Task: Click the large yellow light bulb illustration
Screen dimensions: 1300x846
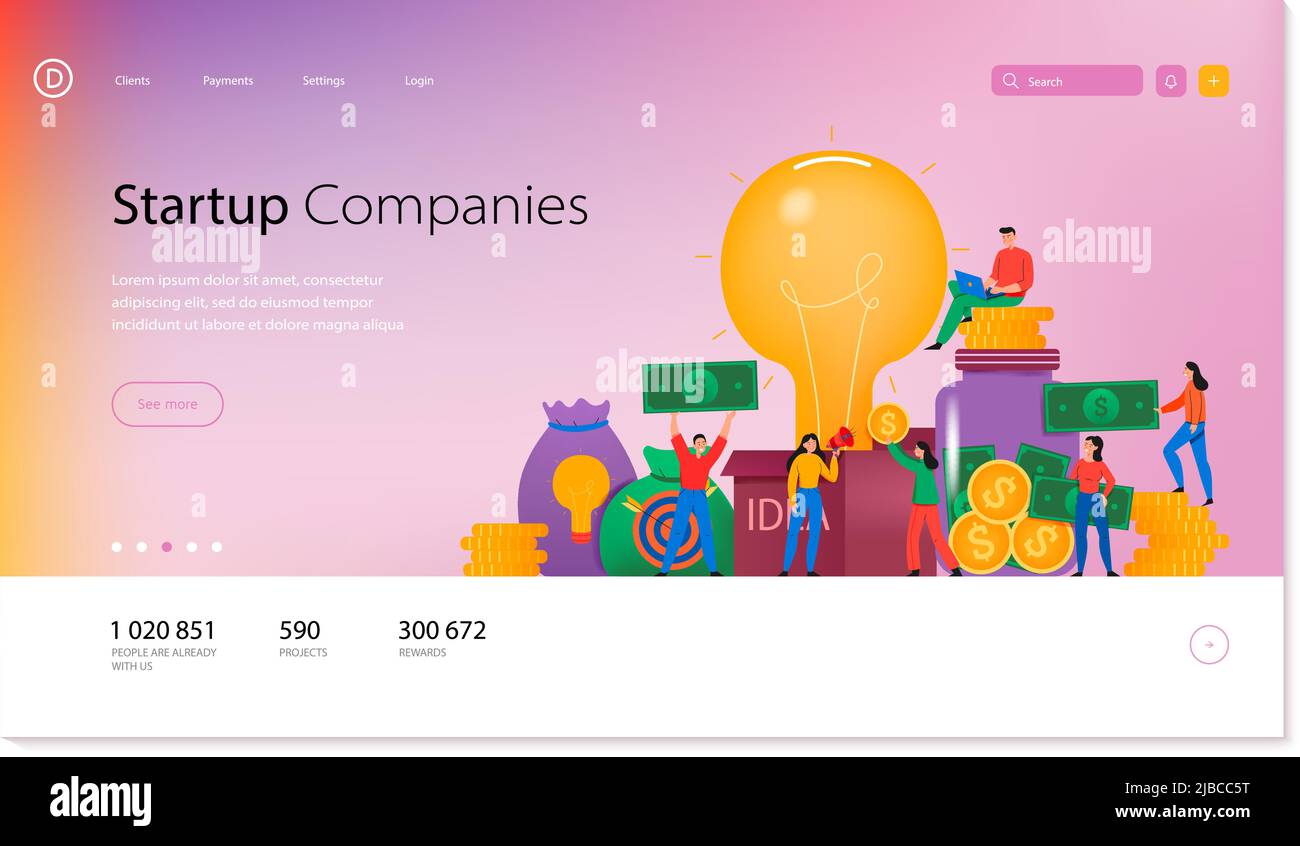Action: (833, 290)
